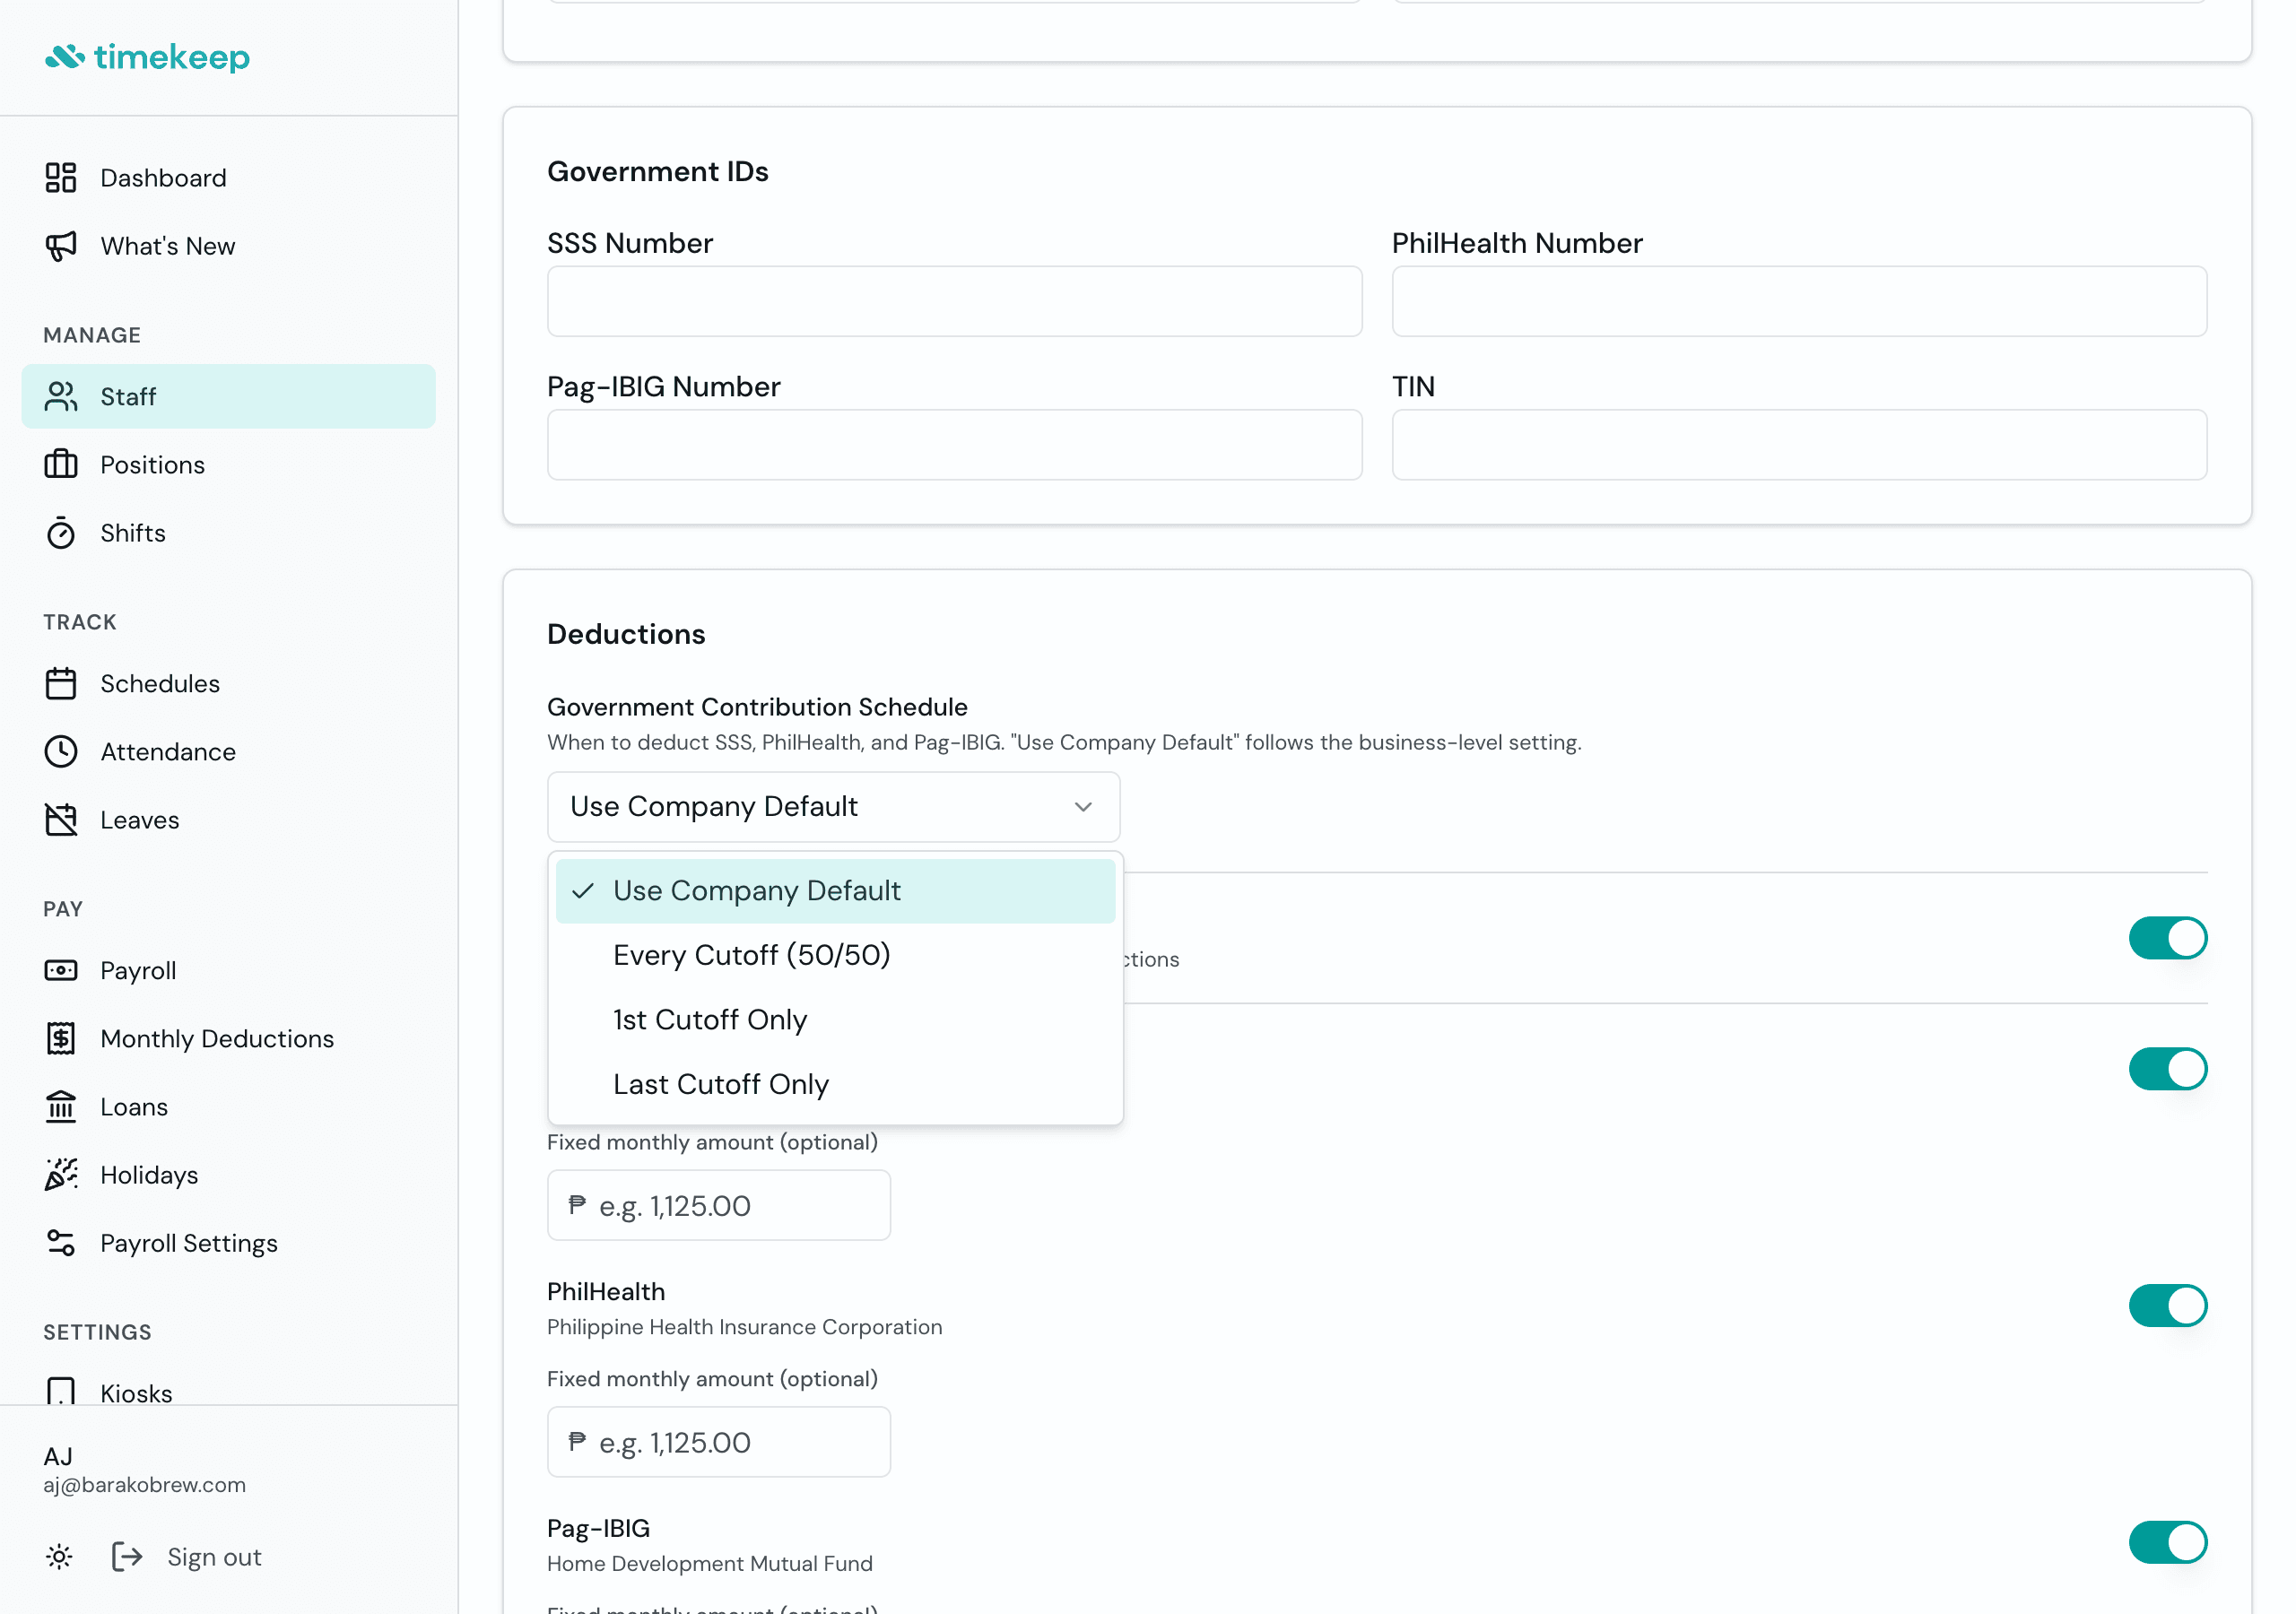Image resolution: width=2296 pixels, height=1614 pixels.
Task: Collapse the Government Contribution Schedule dropdown
Action: tap(1082, 807)
